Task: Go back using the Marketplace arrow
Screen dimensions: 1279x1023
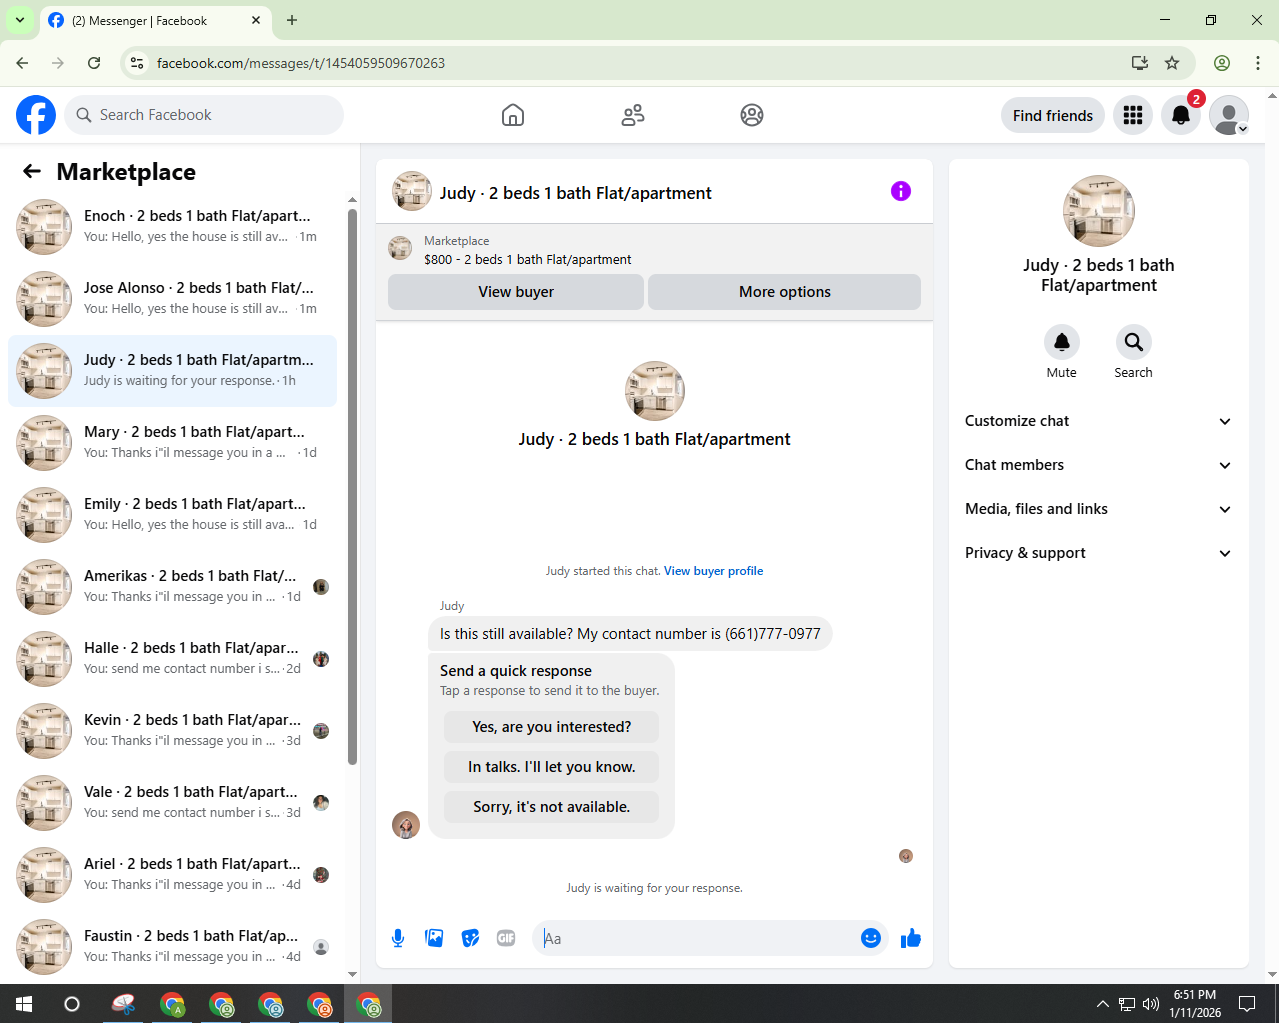Action: click(32, 172)
